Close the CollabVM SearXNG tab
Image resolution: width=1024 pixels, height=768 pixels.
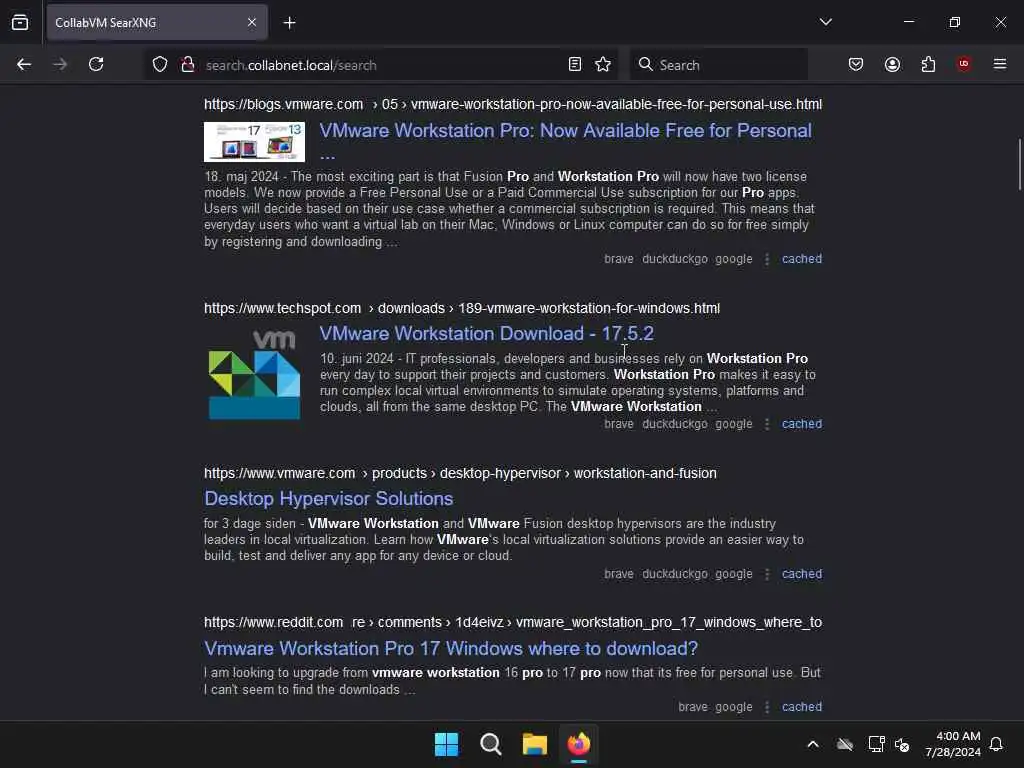click(252, 22)
